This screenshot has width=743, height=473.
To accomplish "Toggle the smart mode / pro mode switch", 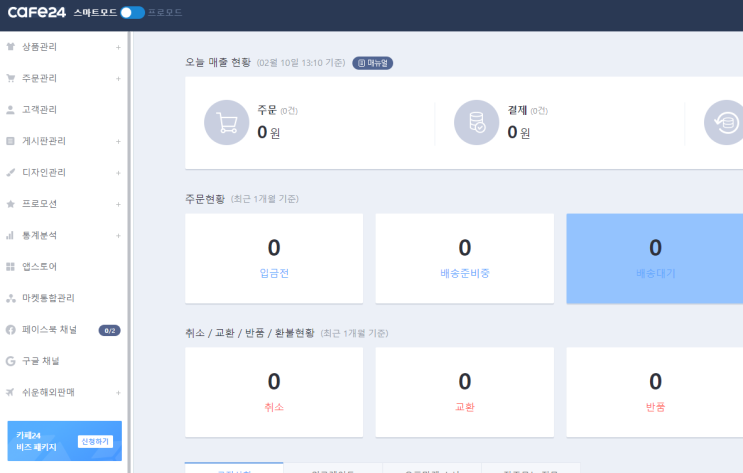I will pos(132,13).
